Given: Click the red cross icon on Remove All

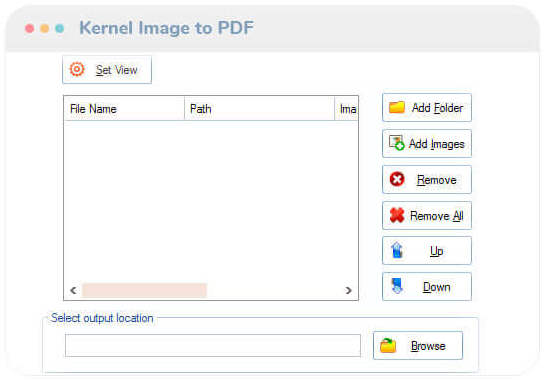Looking at the screenshot, I should 397,215.
